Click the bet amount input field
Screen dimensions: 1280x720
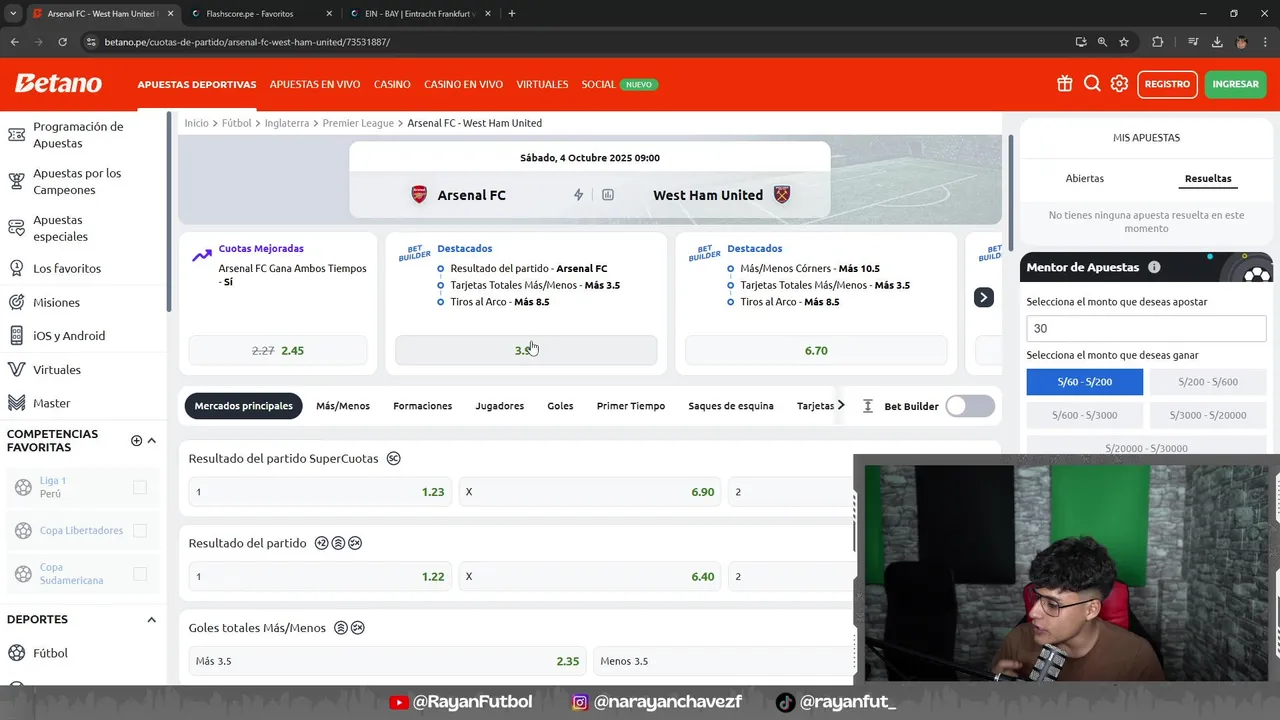coord(1146,328)
